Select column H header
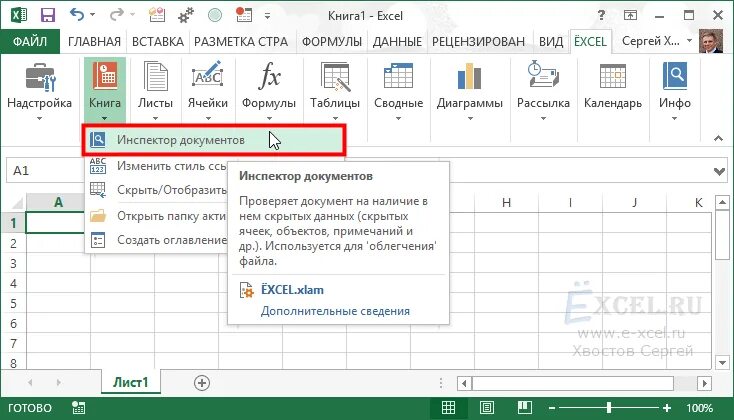 (506, 202)
